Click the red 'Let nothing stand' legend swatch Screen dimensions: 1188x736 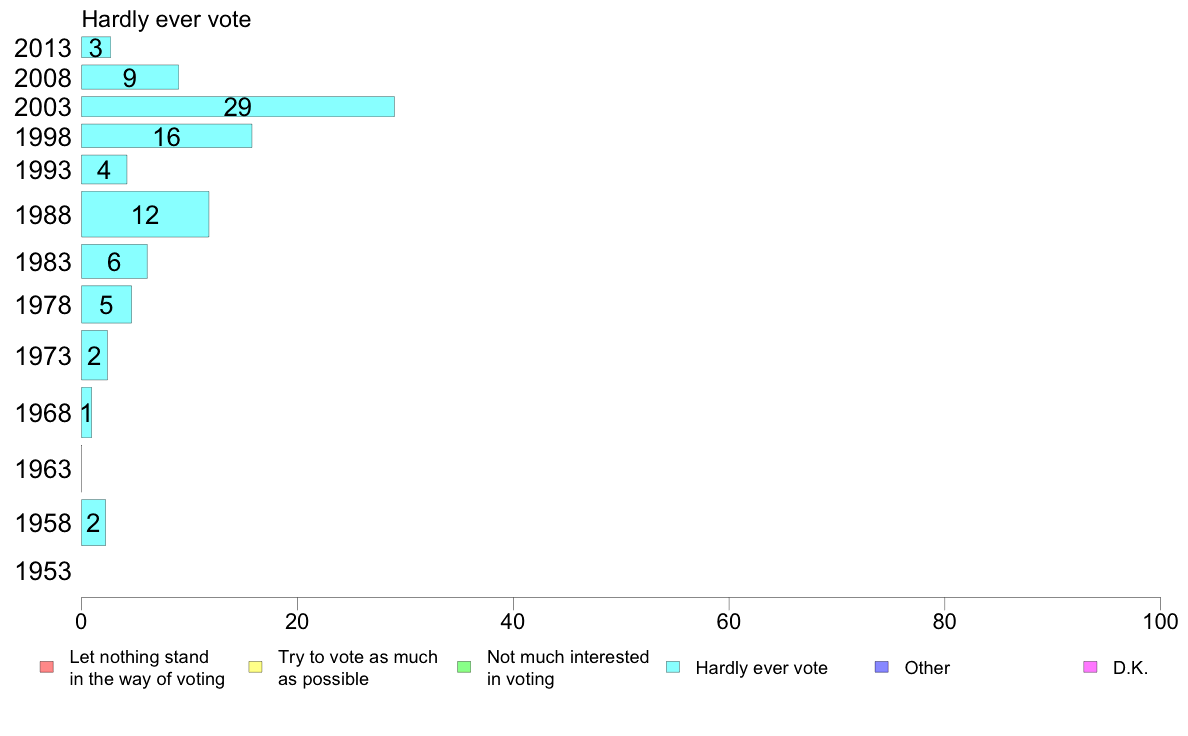pos(47,667)
